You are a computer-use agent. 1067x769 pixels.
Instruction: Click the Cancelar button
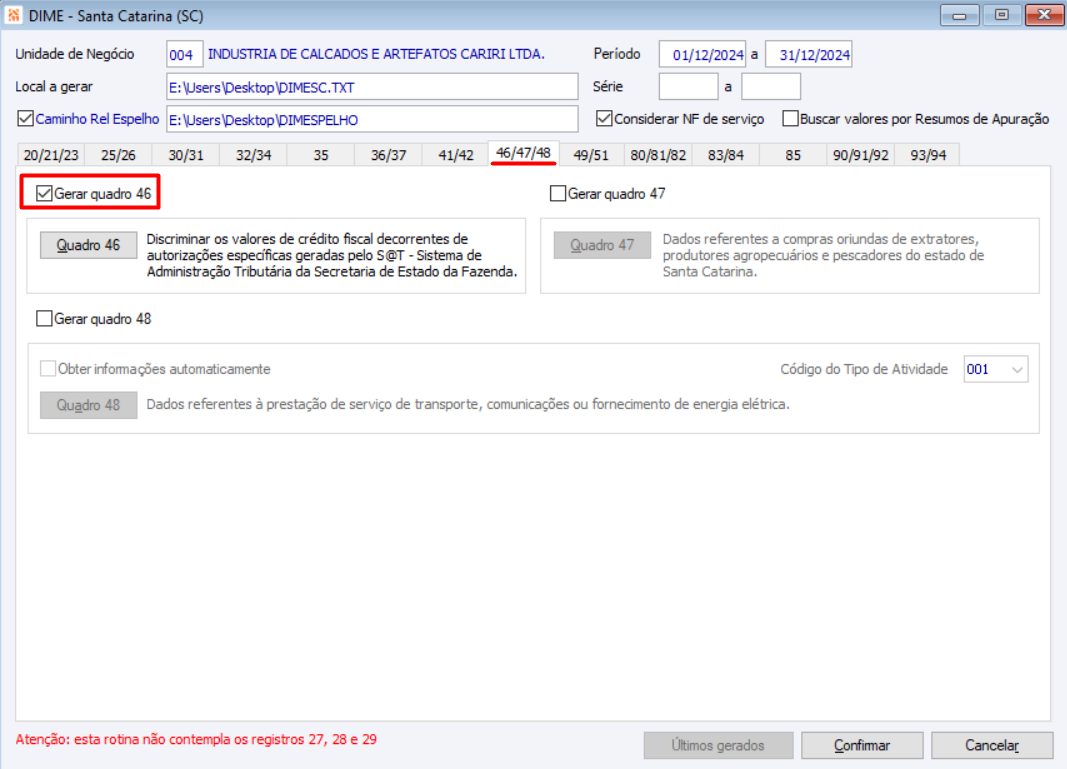click(x=991, y=745)
